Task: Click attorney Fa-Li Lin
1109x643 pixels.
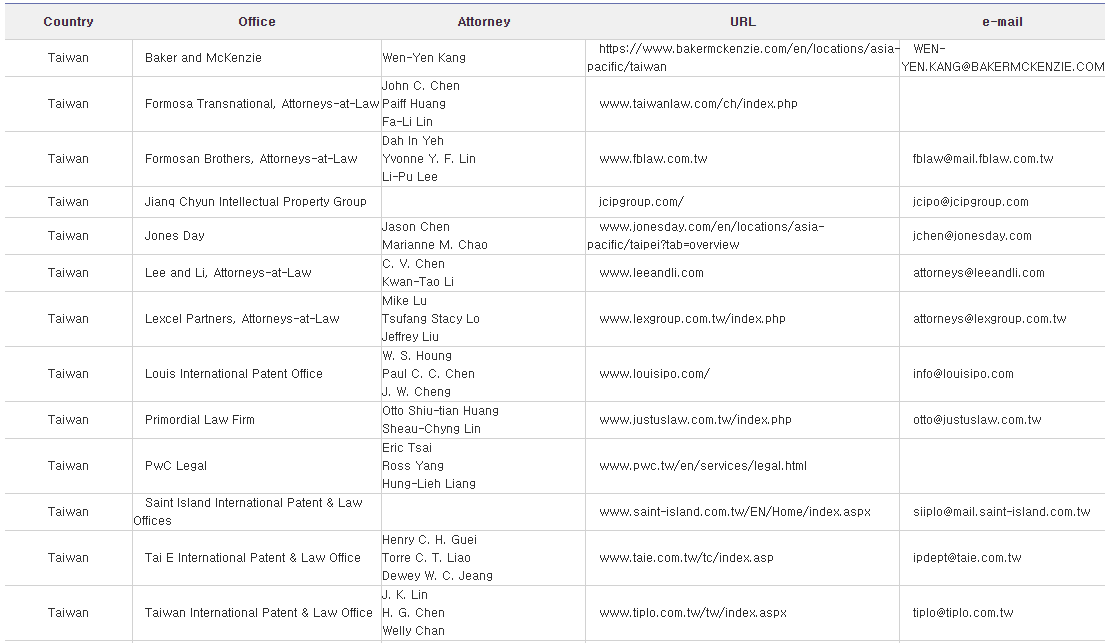Action: pyautogui.click(x=407, y=122)
